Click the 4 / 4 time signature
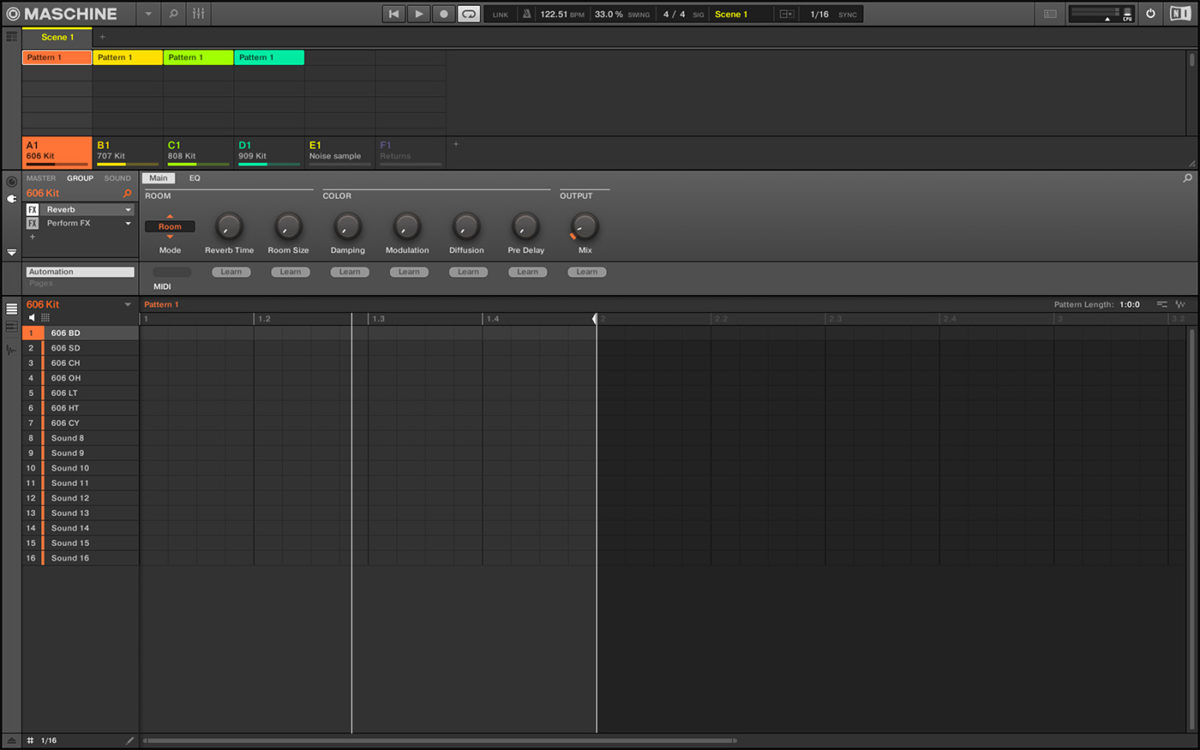Viewport: 1200px width, 750px height. (x=674, y=14)
